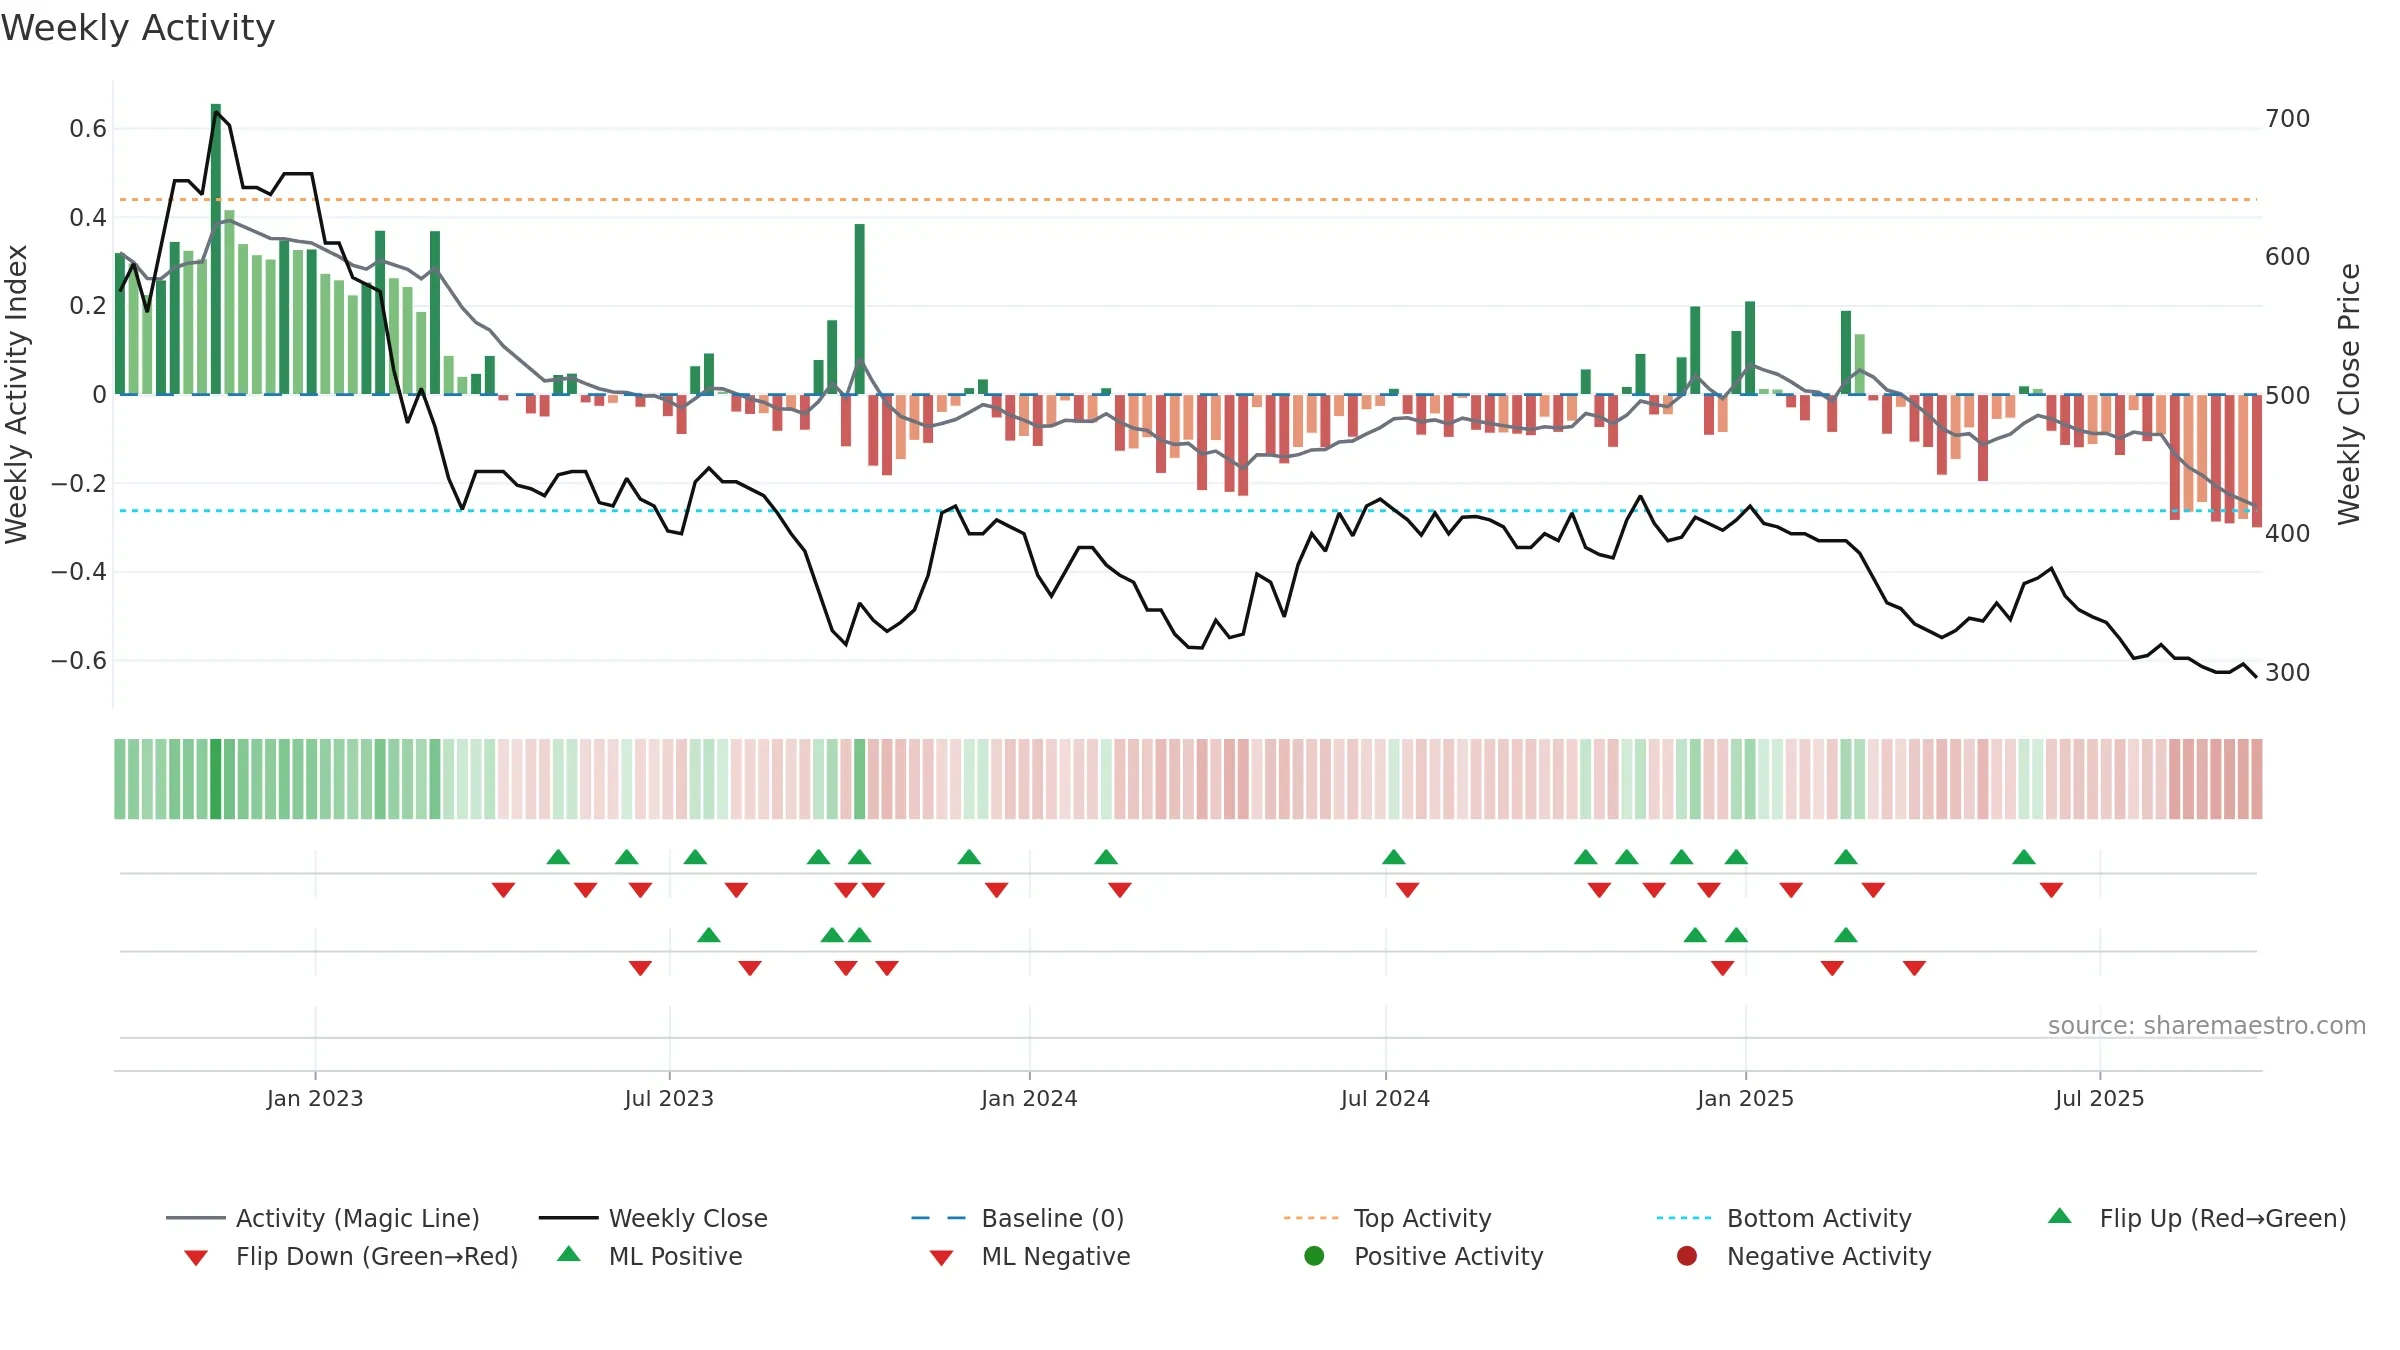Click the tallest green activity bar near 0.65
Viewport: 2400px width, 1350px height.
coord(216,249)
